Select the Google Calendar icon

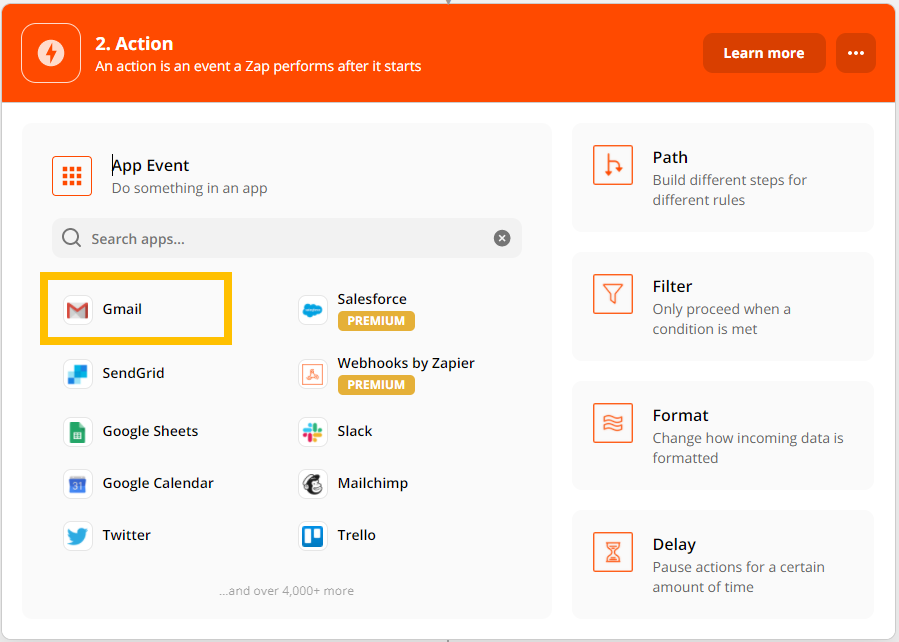(77, 484)
